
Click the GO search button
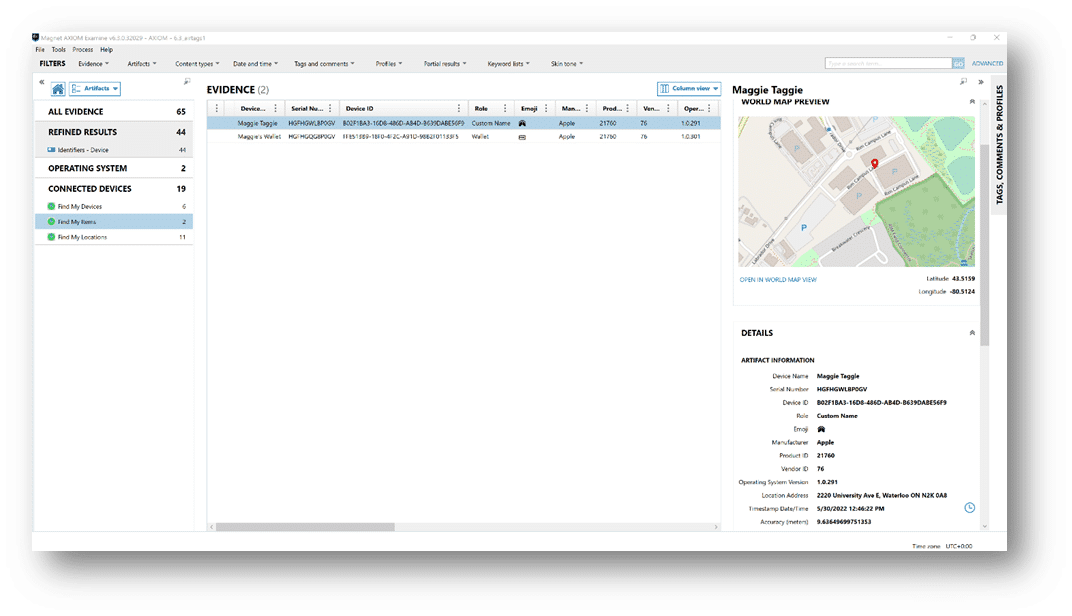click(958, 64)
